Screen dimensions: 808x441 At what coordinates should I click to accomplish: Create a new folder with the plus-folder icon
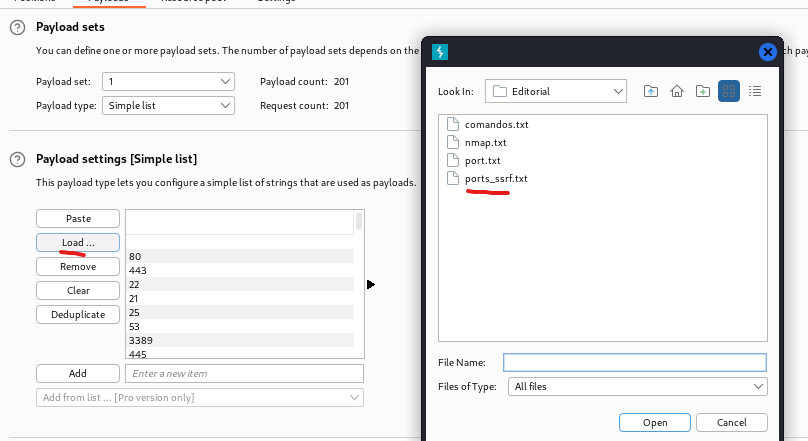click(703, 91)
